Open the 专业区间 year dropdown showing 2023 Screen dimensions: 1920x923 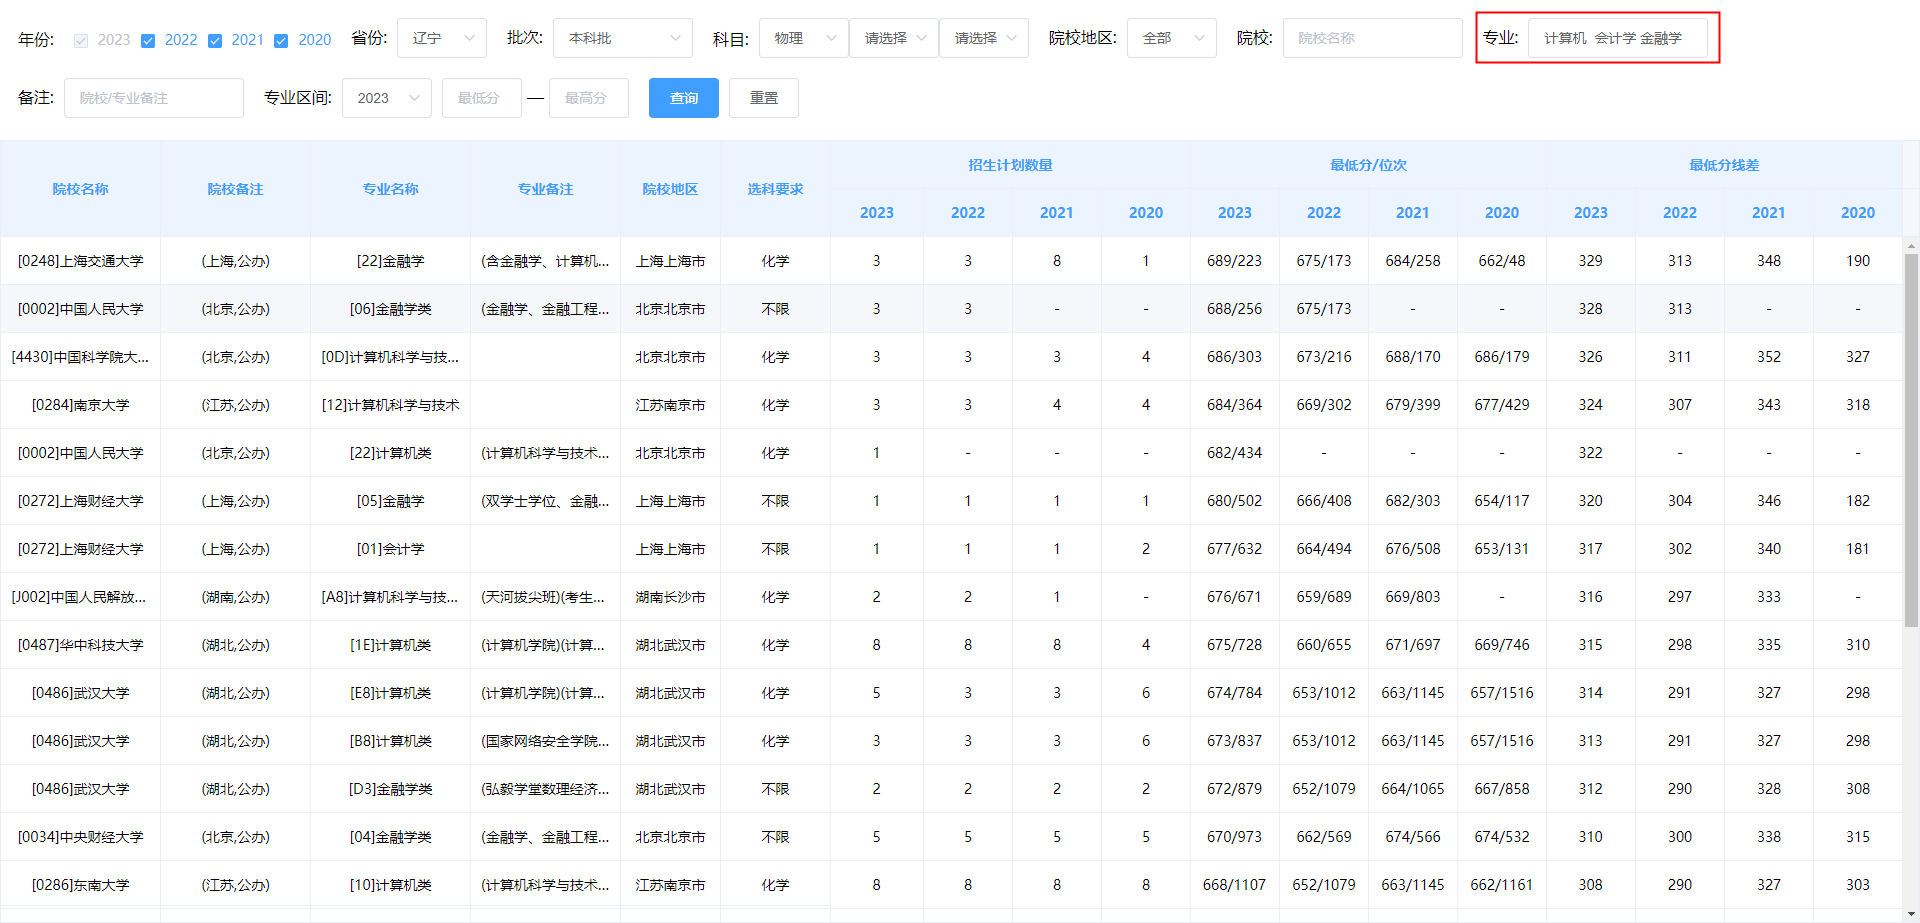(386, 97)
